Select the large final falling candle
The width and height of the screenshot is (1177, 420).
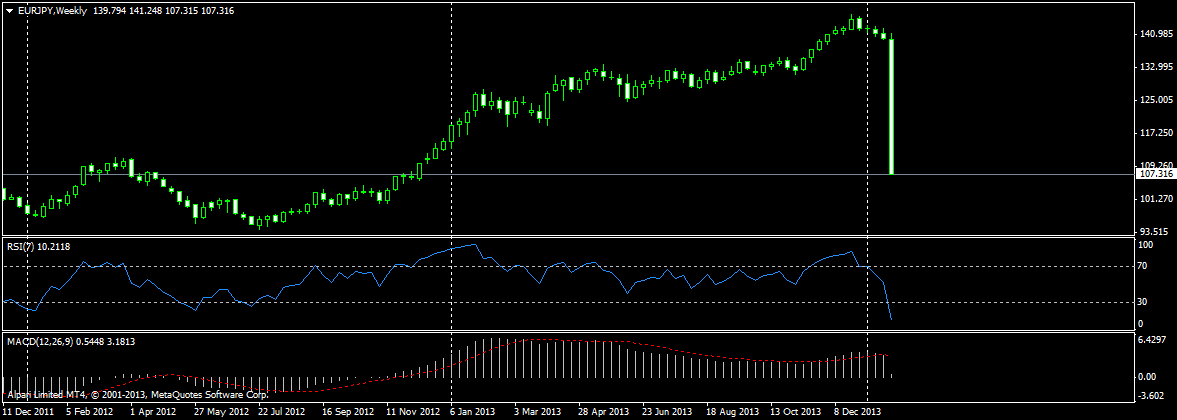coord(892,106)
